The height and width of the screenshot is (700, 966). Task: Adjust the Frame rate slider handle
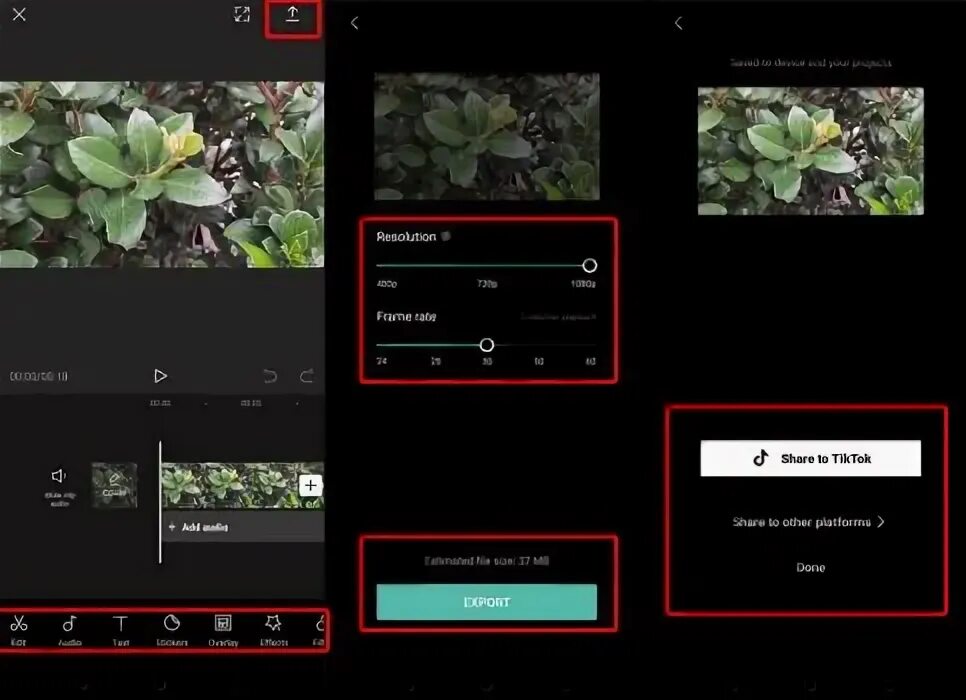487,345
